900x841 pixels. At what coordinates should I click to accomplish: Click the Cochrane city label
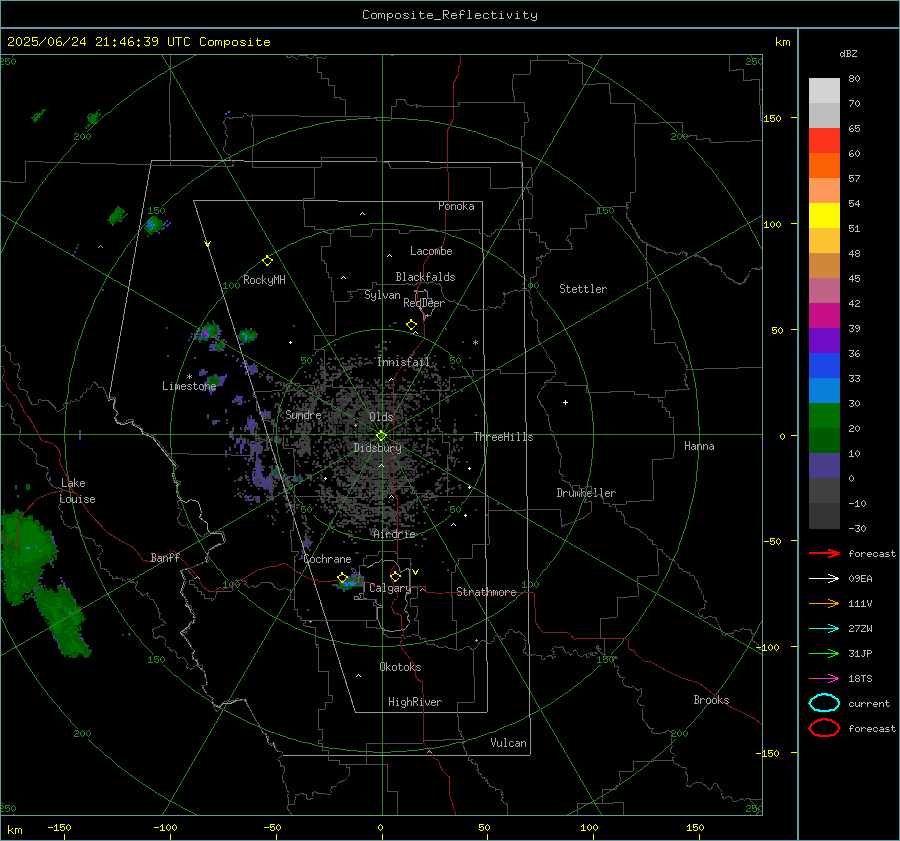pyautogui.click(x=327, y=559)
